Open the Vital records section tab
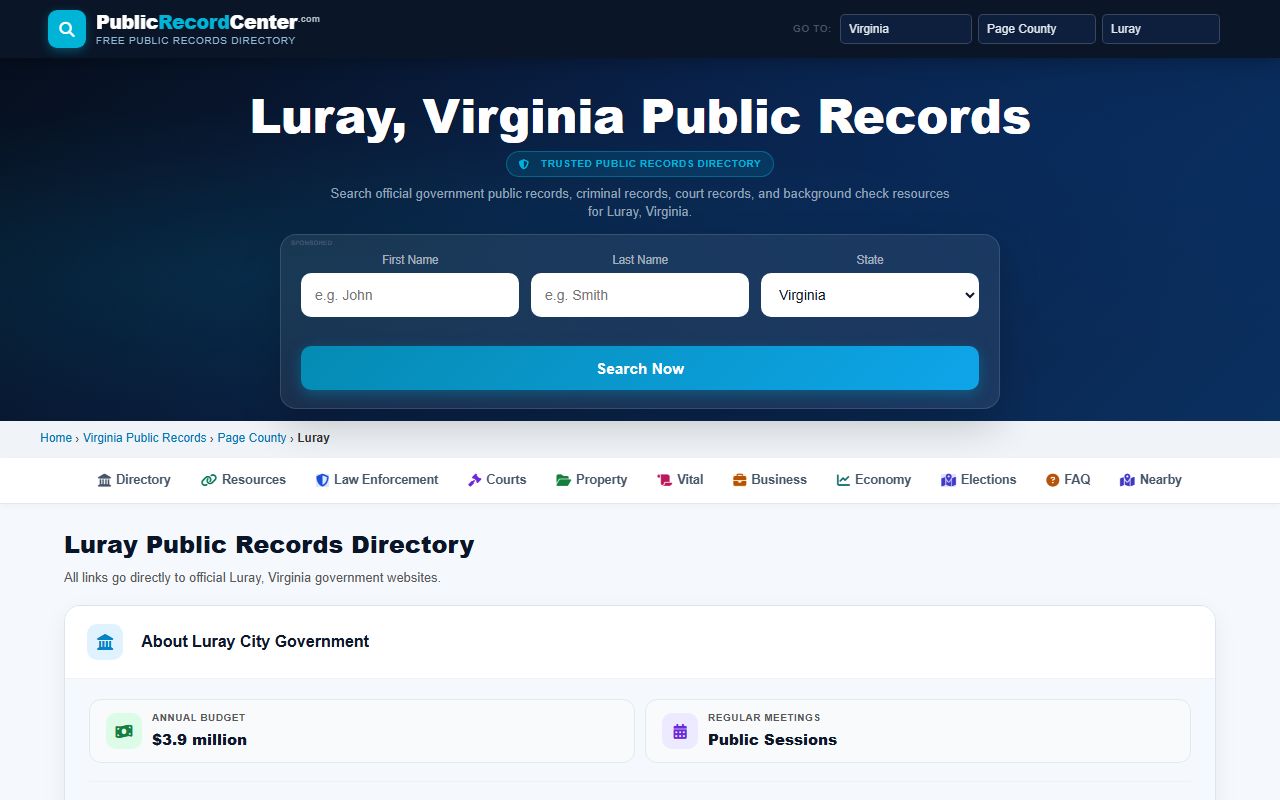Screen dimensions: 1280x800 pos(680,480)
